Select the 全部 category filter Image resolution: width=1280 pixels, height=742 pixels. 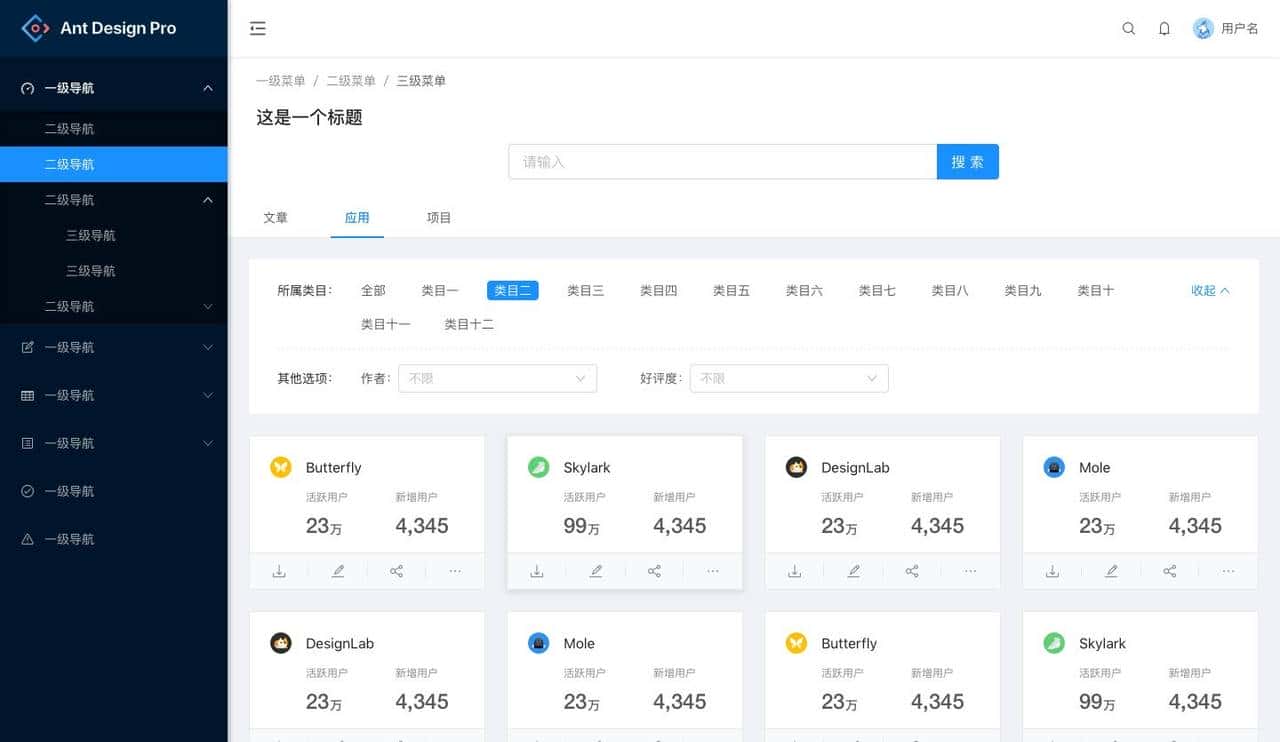click(373, 290)
